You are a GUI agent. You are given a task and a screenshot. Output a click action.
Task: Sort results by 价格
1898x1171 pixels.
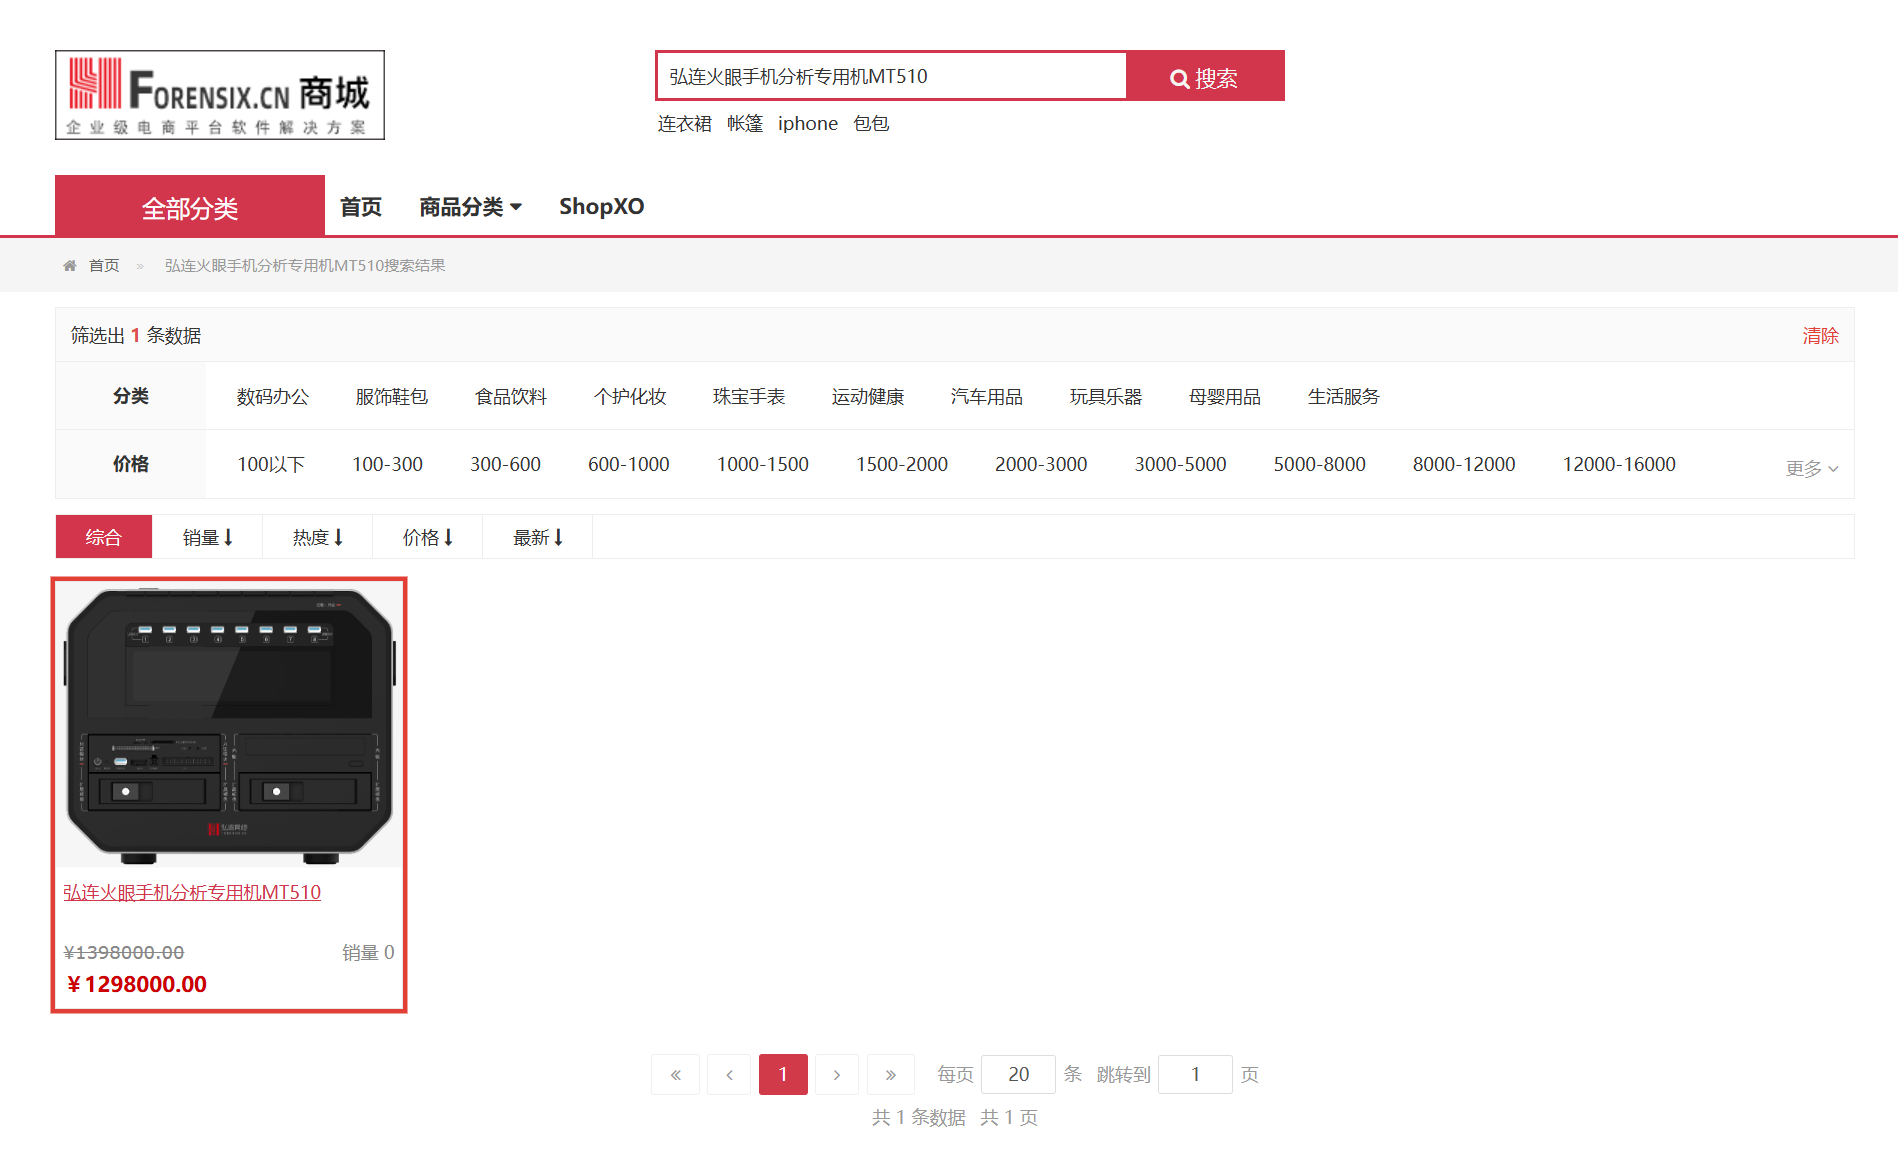click(427, 537)
